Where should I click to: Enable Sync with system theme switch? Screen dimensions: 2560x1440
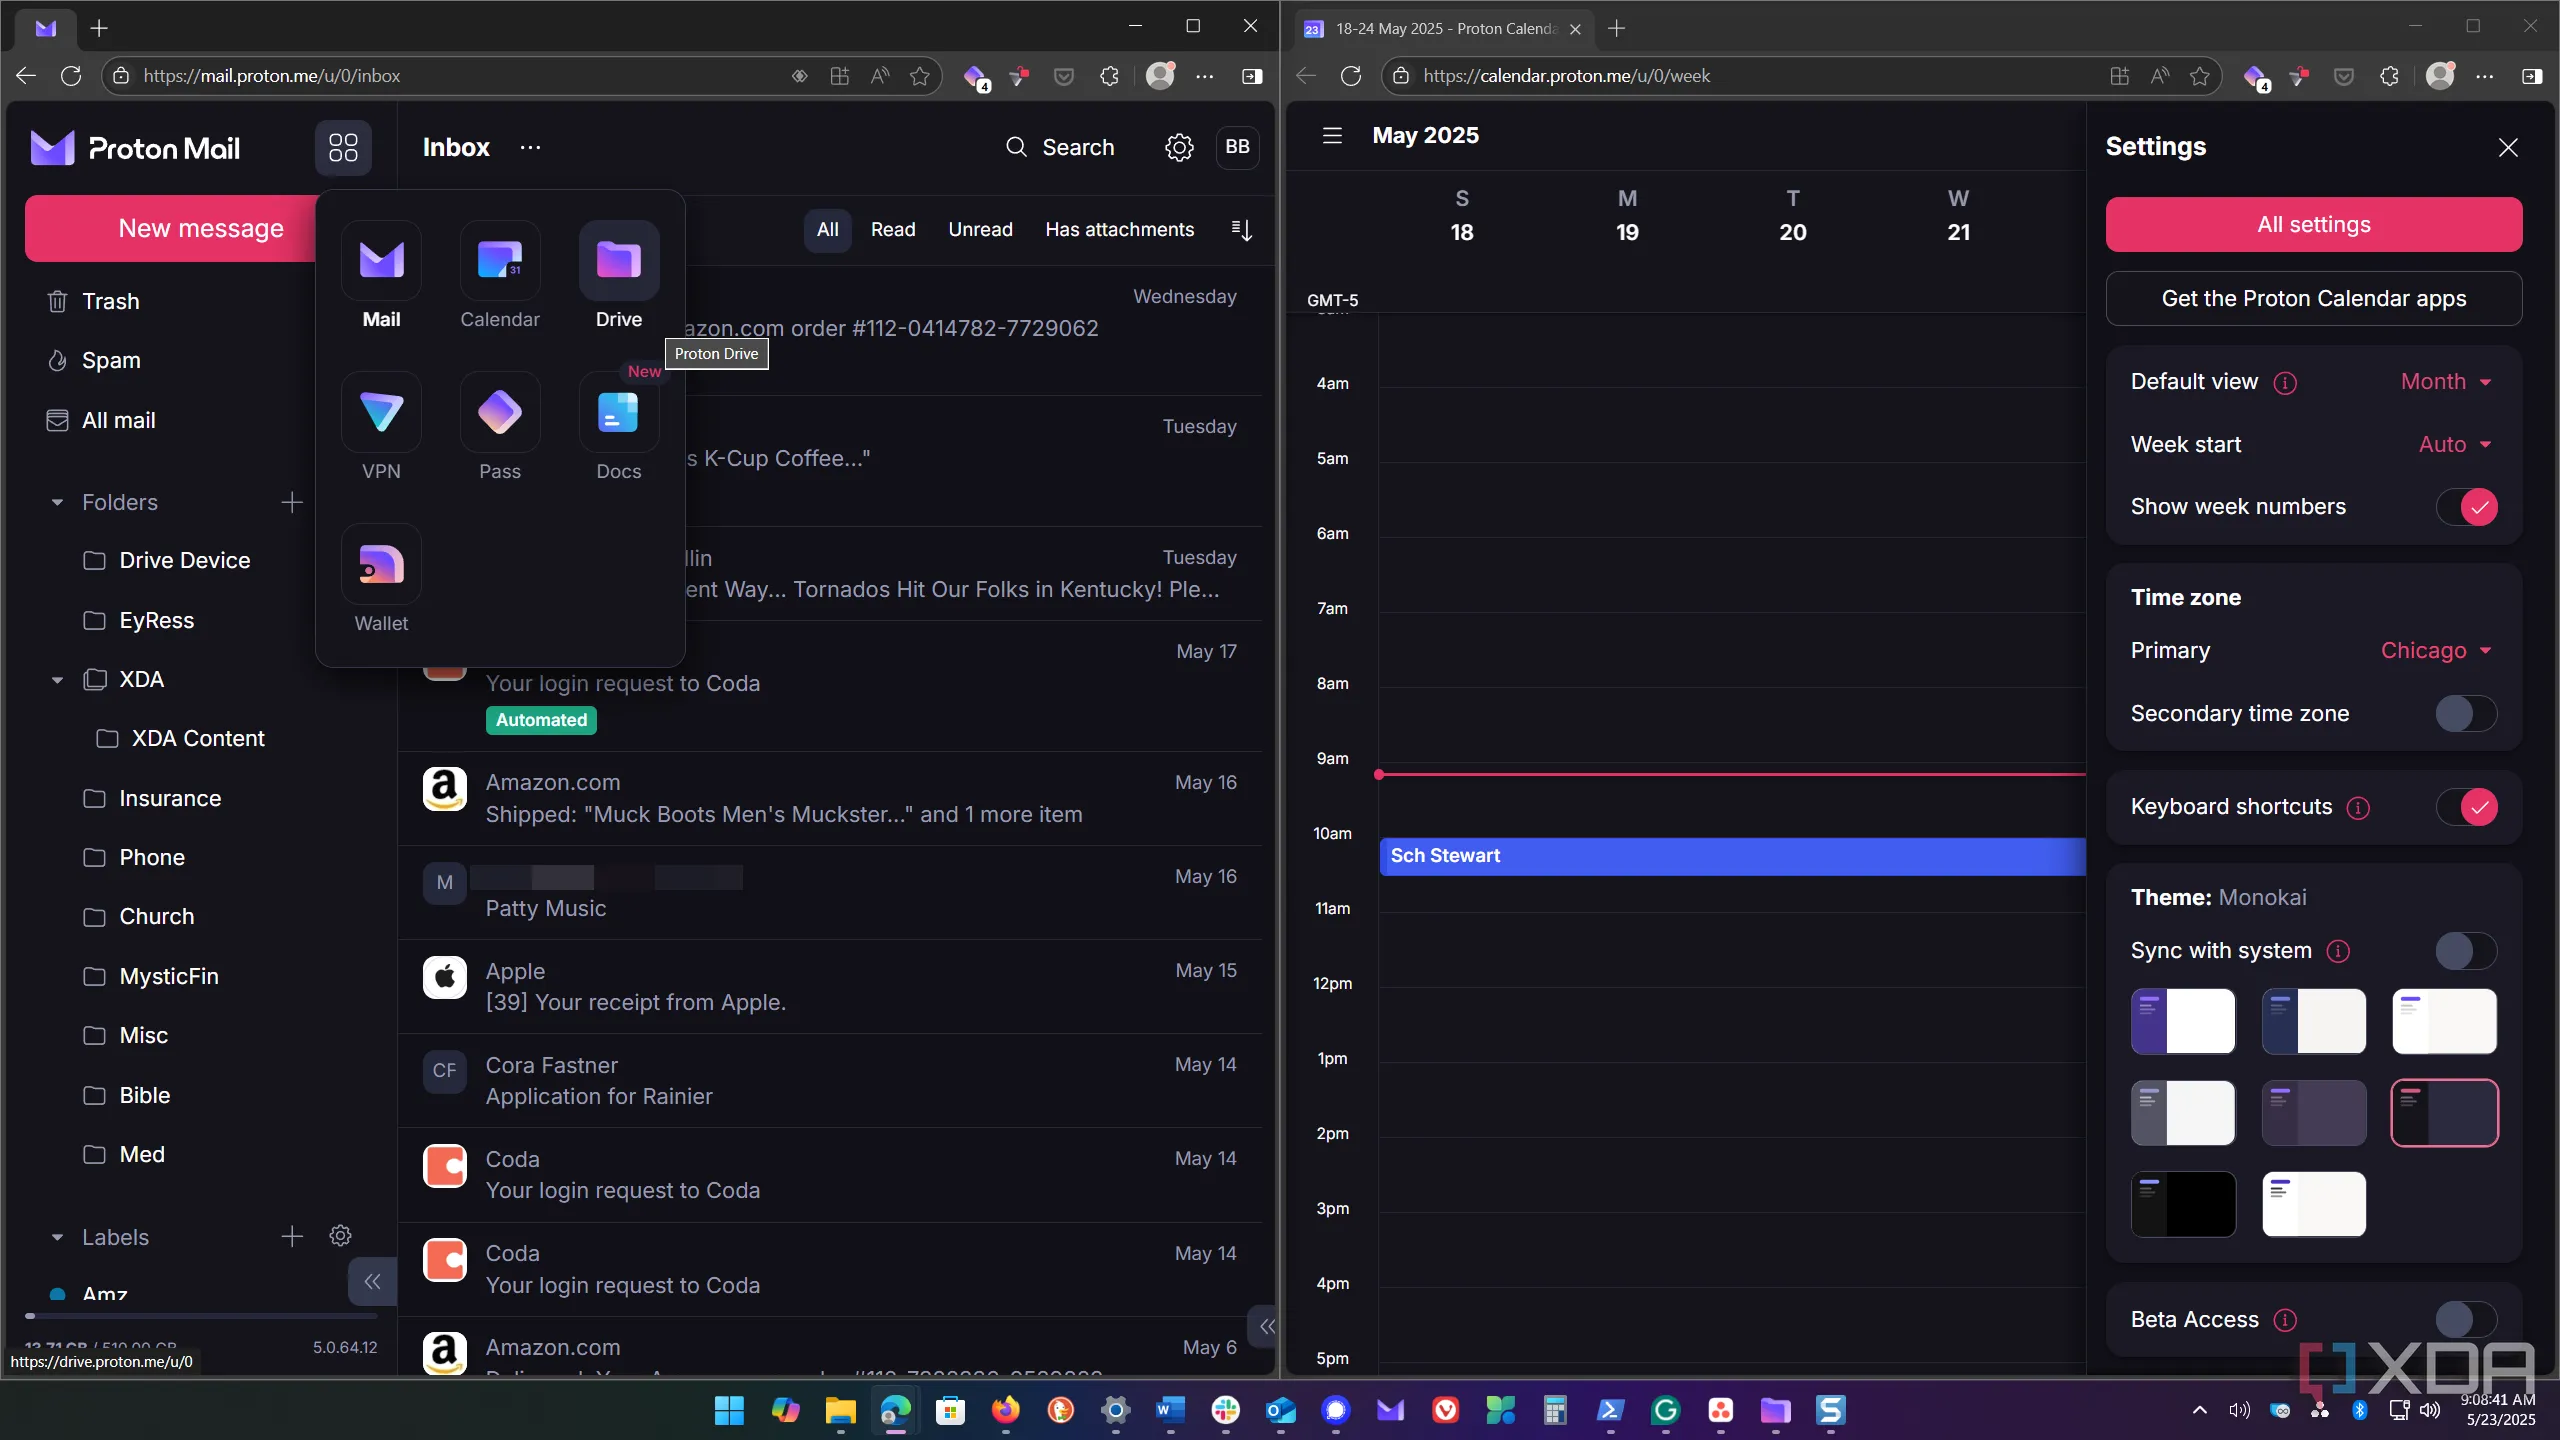(x=2466, y=951)
